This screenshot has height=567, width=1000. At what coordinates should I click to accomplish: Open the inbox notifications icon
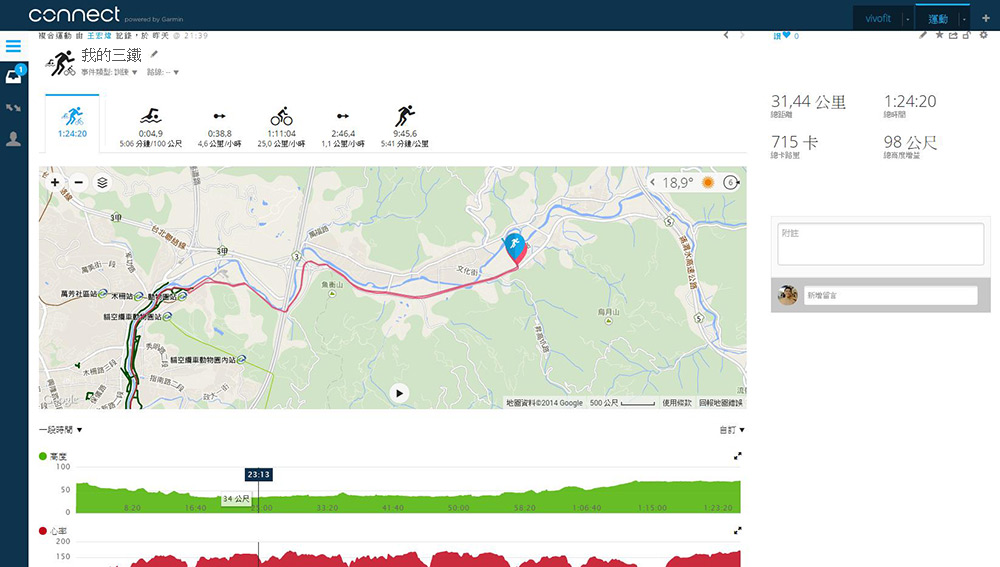[14, 75]
